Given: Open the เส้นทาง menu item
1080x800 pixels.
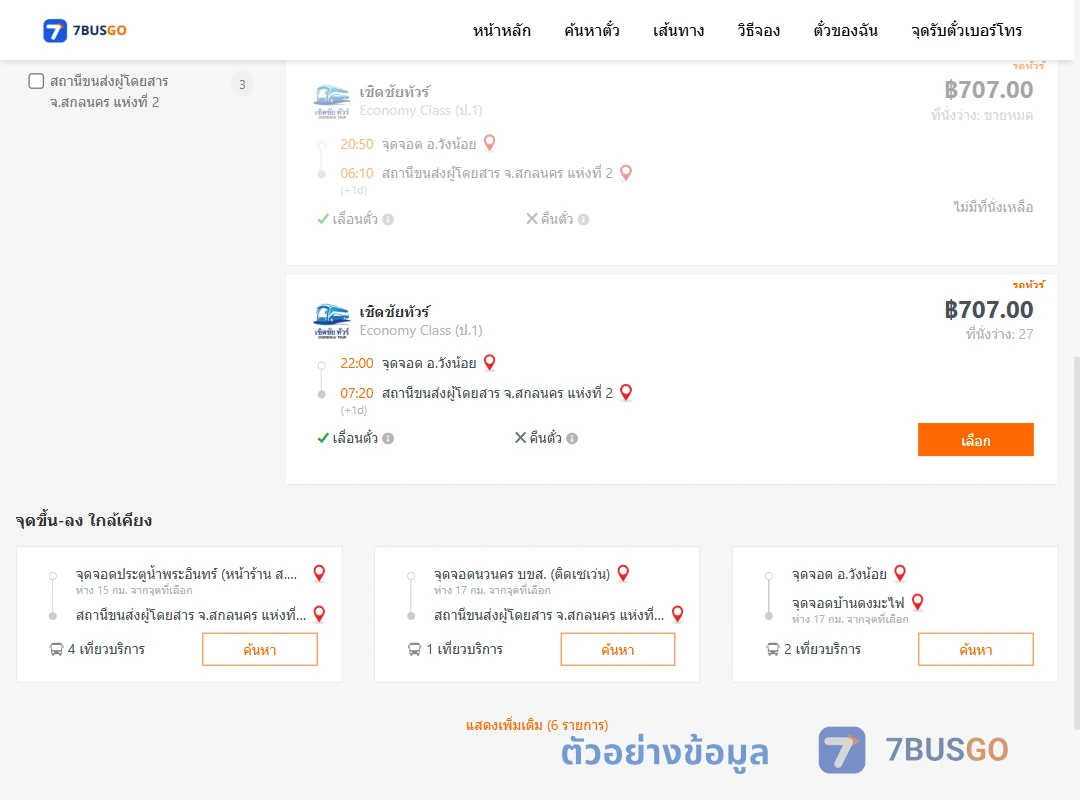Looking at the screenshot, I should pyautogui.click(x=678, y=30).
